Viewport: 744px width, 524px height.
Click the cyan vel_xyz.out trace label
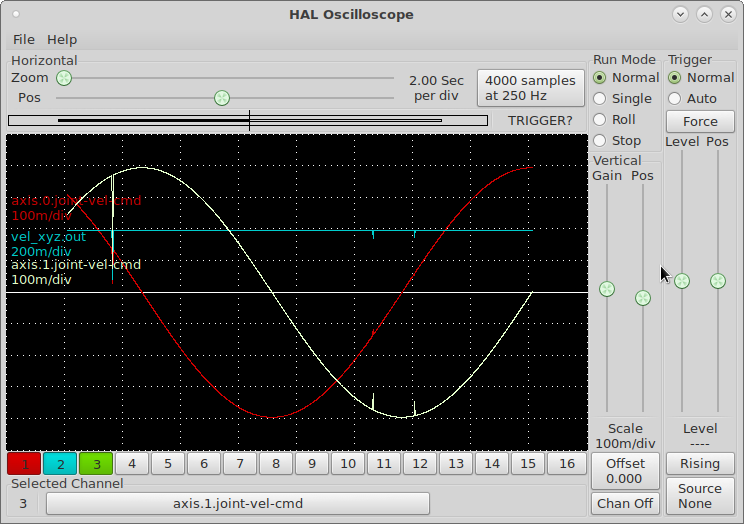point(48,244)
